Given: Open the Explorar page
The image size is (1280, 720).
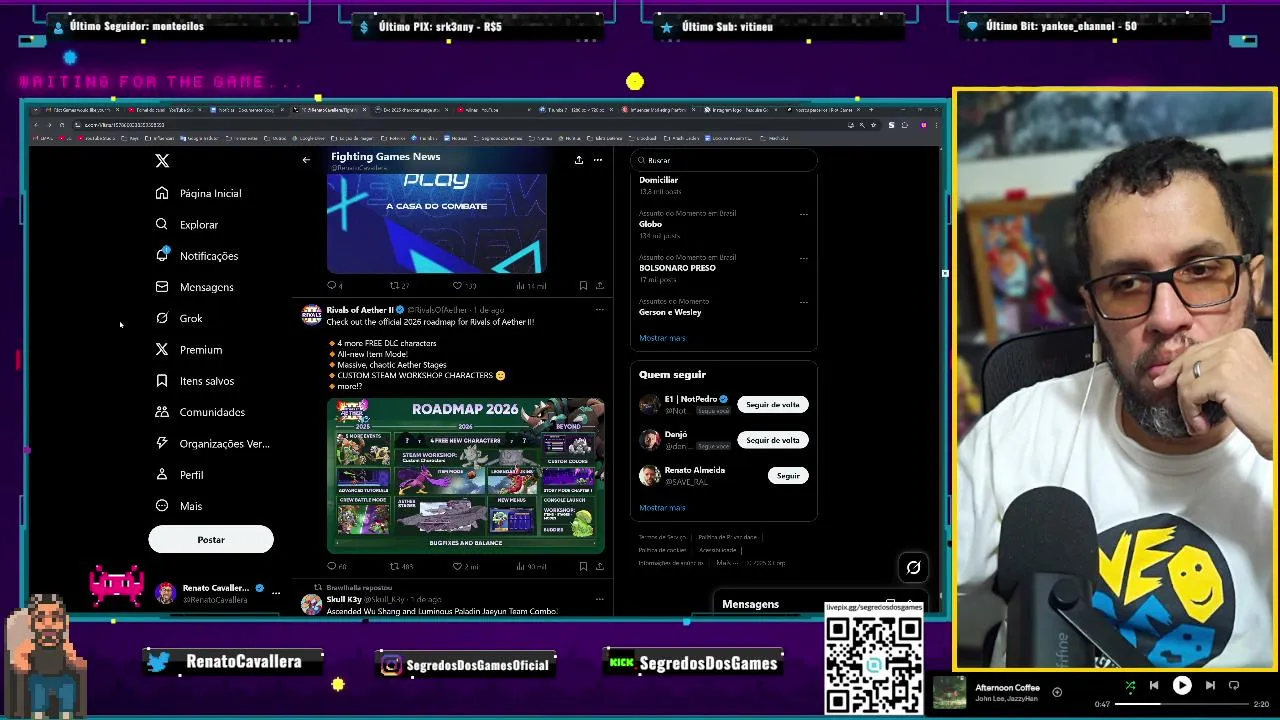Looking at the screenshot, I should (x=187, y=224).
